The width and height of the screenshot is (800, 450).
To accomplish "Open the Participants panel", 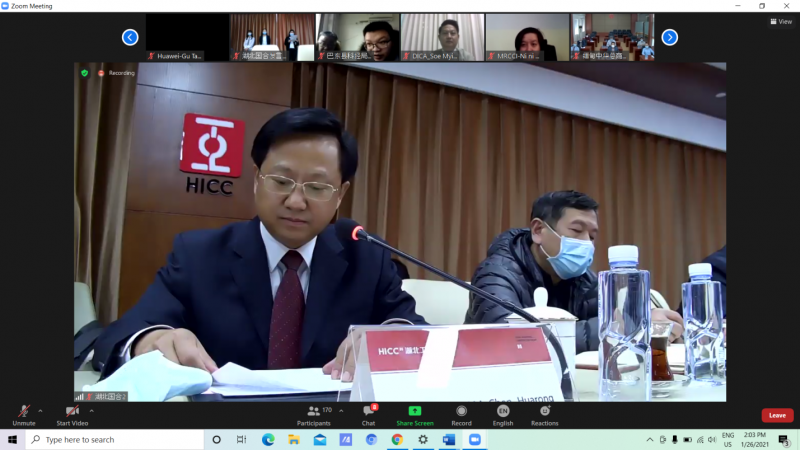I will point(314,412).
